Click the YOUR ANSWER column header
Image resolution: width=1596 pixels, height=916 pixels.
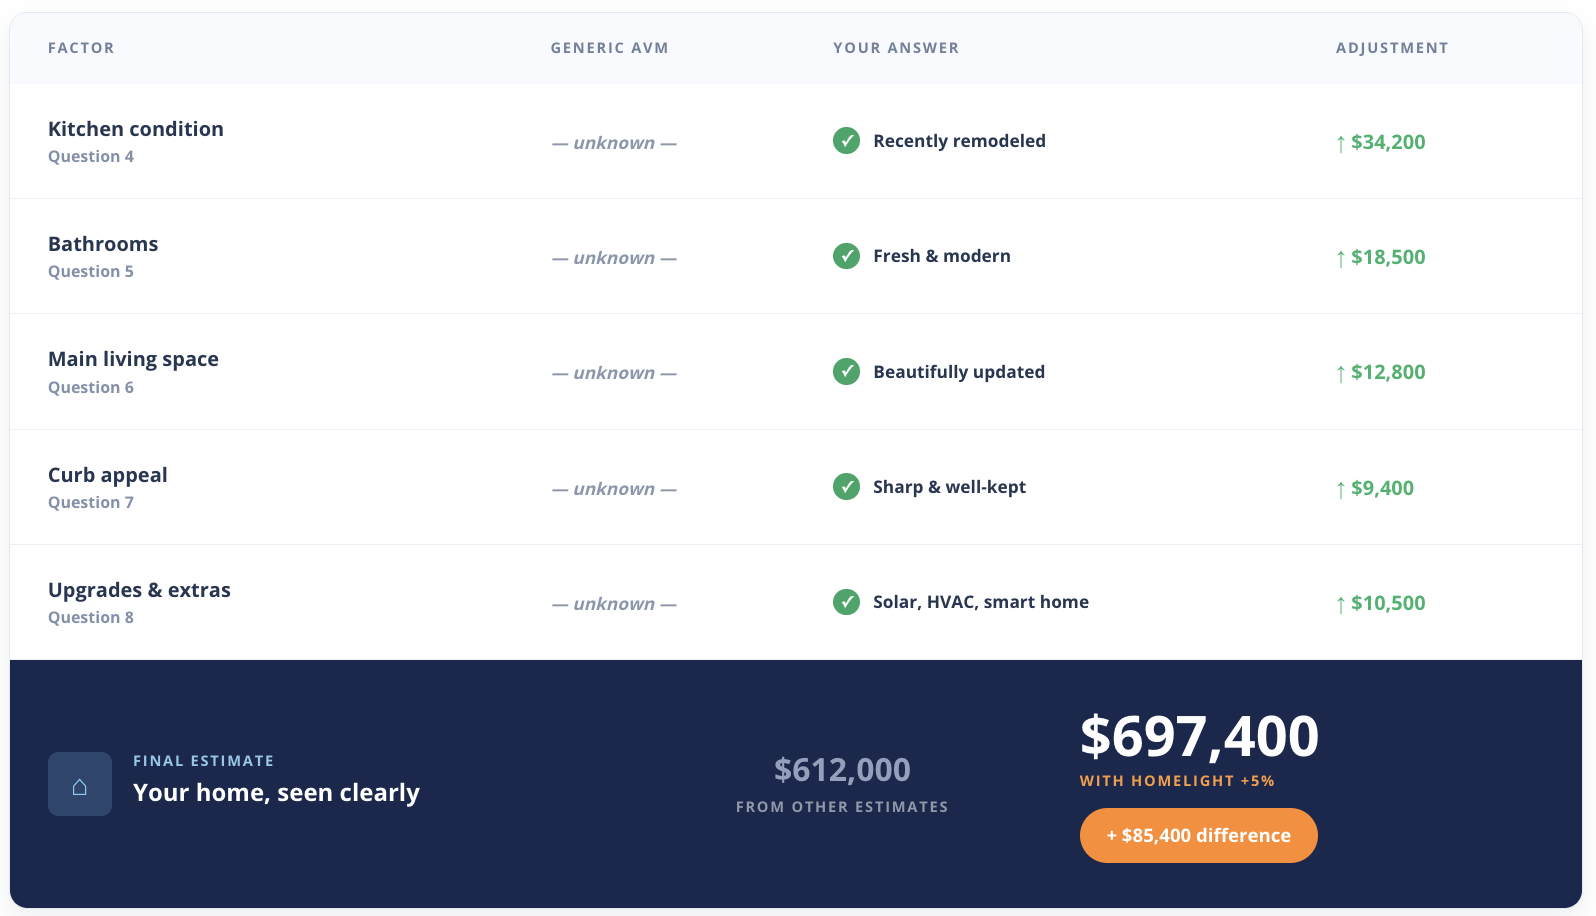(x=896, y=48)
